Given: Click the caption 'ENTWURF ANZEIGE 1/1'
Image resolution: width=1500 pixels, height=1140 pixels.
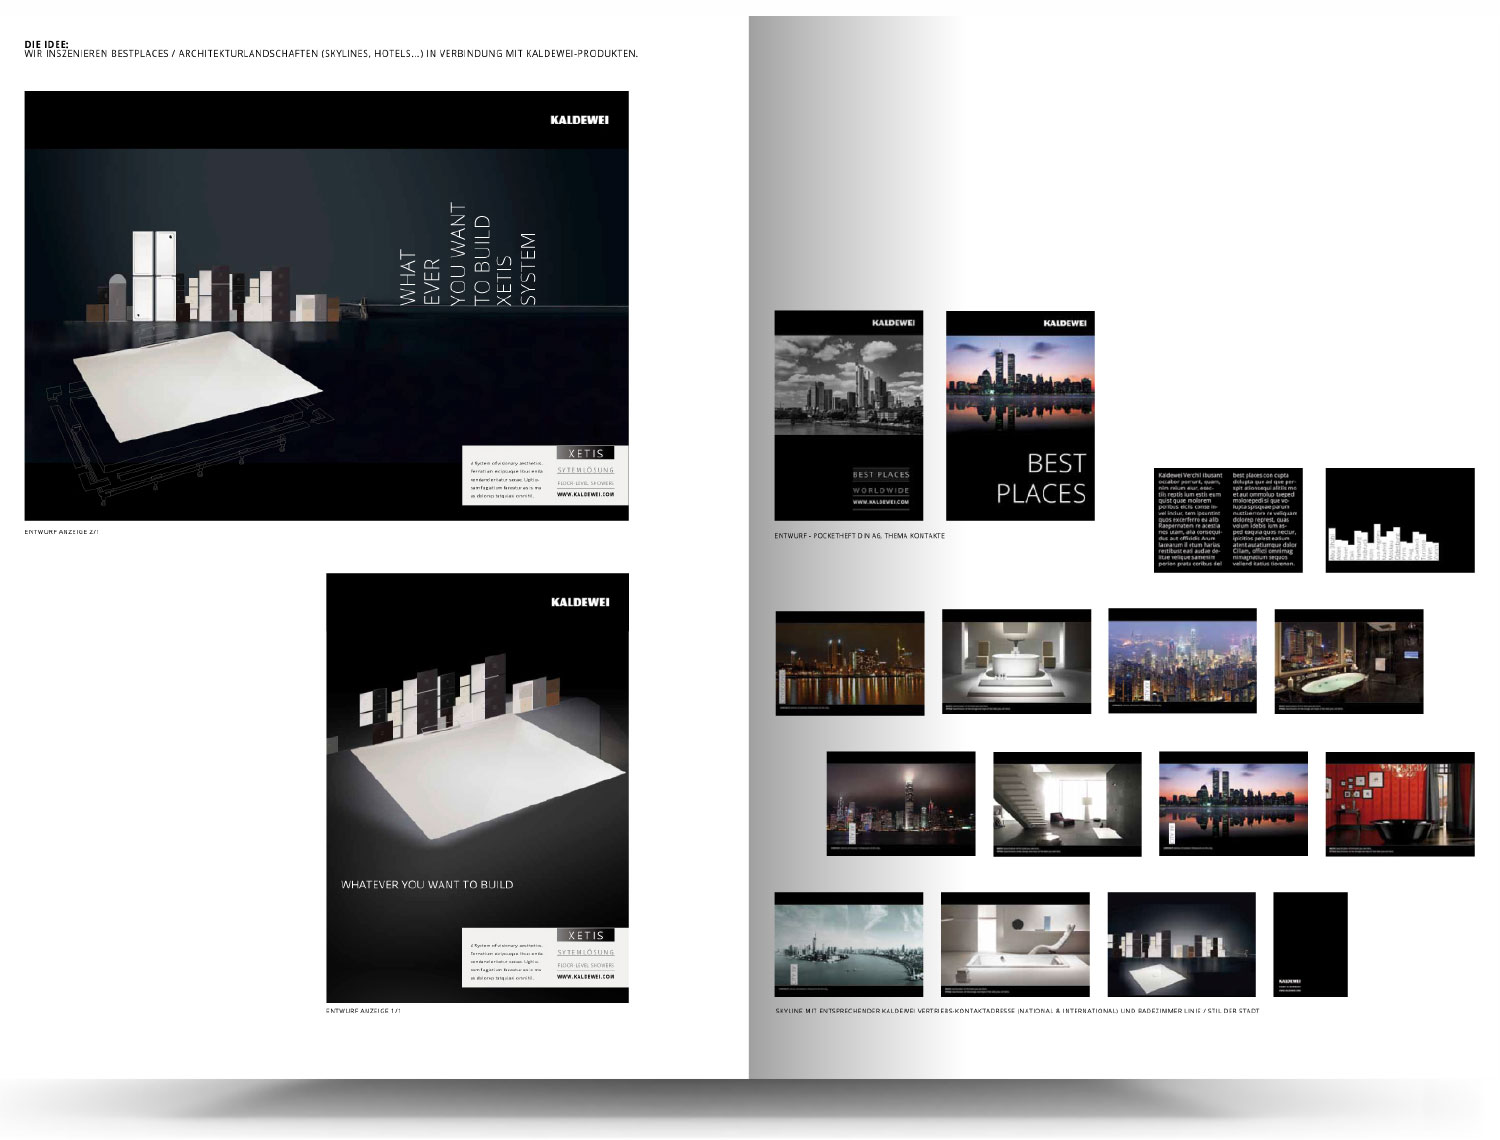Looking at the screenshot, I should [x=363, y=1012].
